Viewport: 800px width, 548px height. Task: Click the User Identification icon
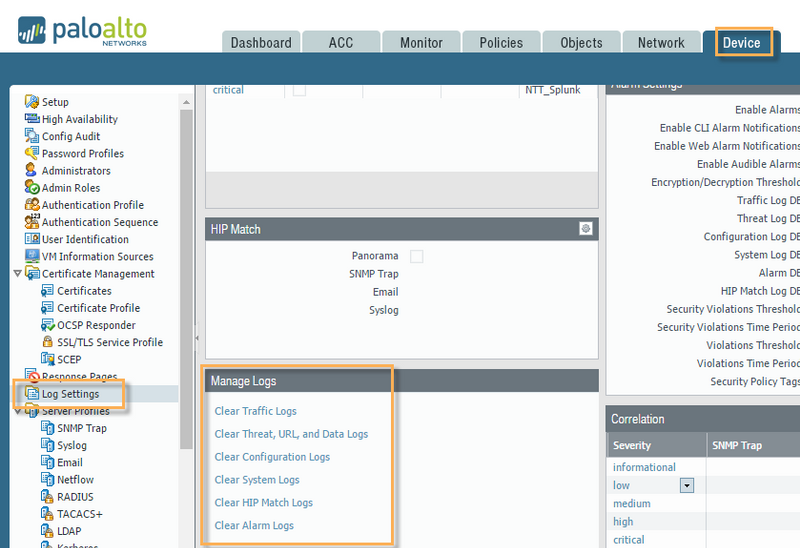(x=32, y=239)
